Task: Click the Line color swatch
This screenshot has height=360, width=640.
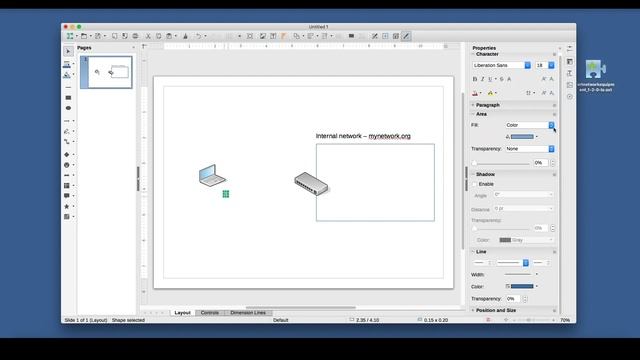Action: [x=522, y=287]
